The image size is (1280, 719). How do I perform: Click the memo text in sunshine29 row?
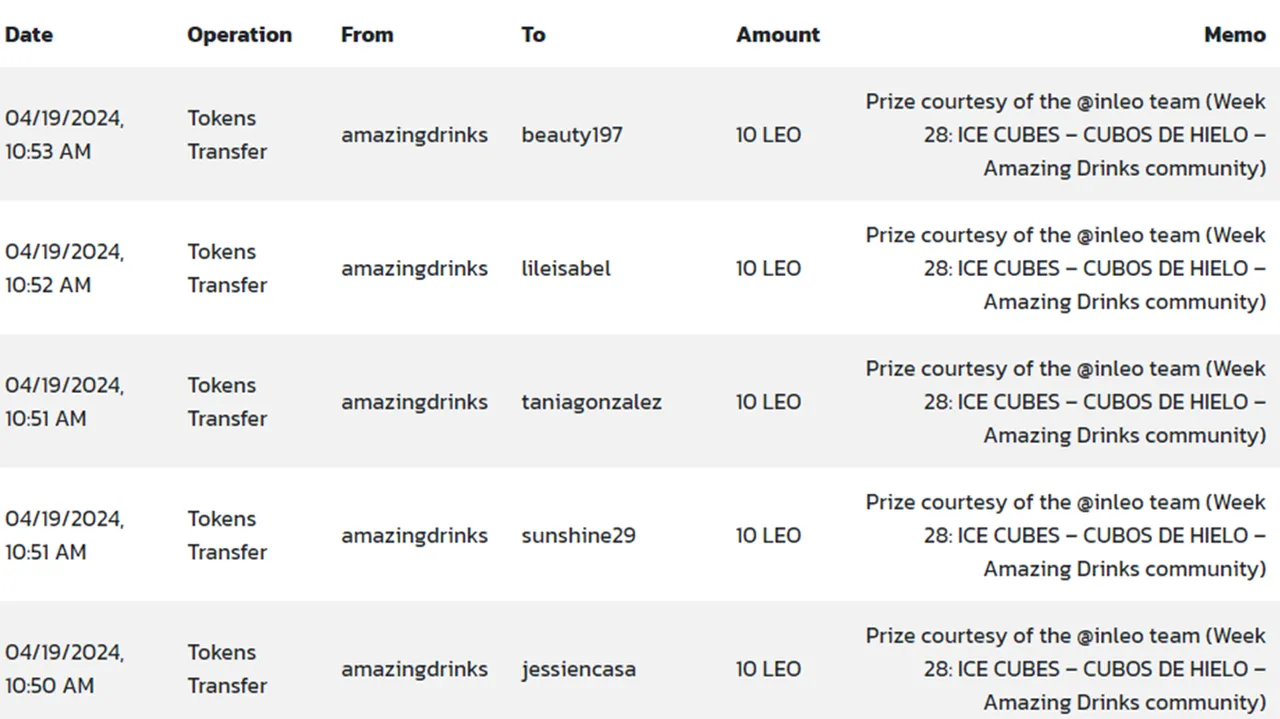1066,535
